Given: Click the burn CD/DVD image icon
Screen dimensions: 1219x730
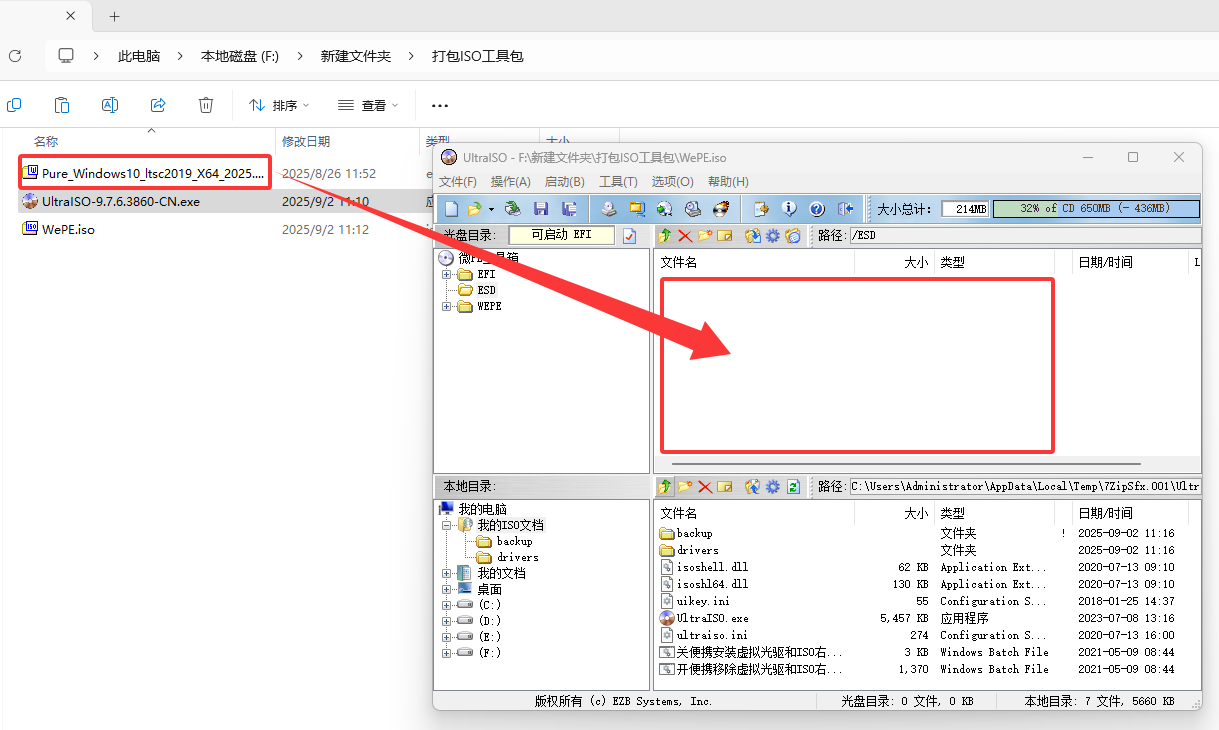Looking at the screenshot, I should tap(721, 208).
